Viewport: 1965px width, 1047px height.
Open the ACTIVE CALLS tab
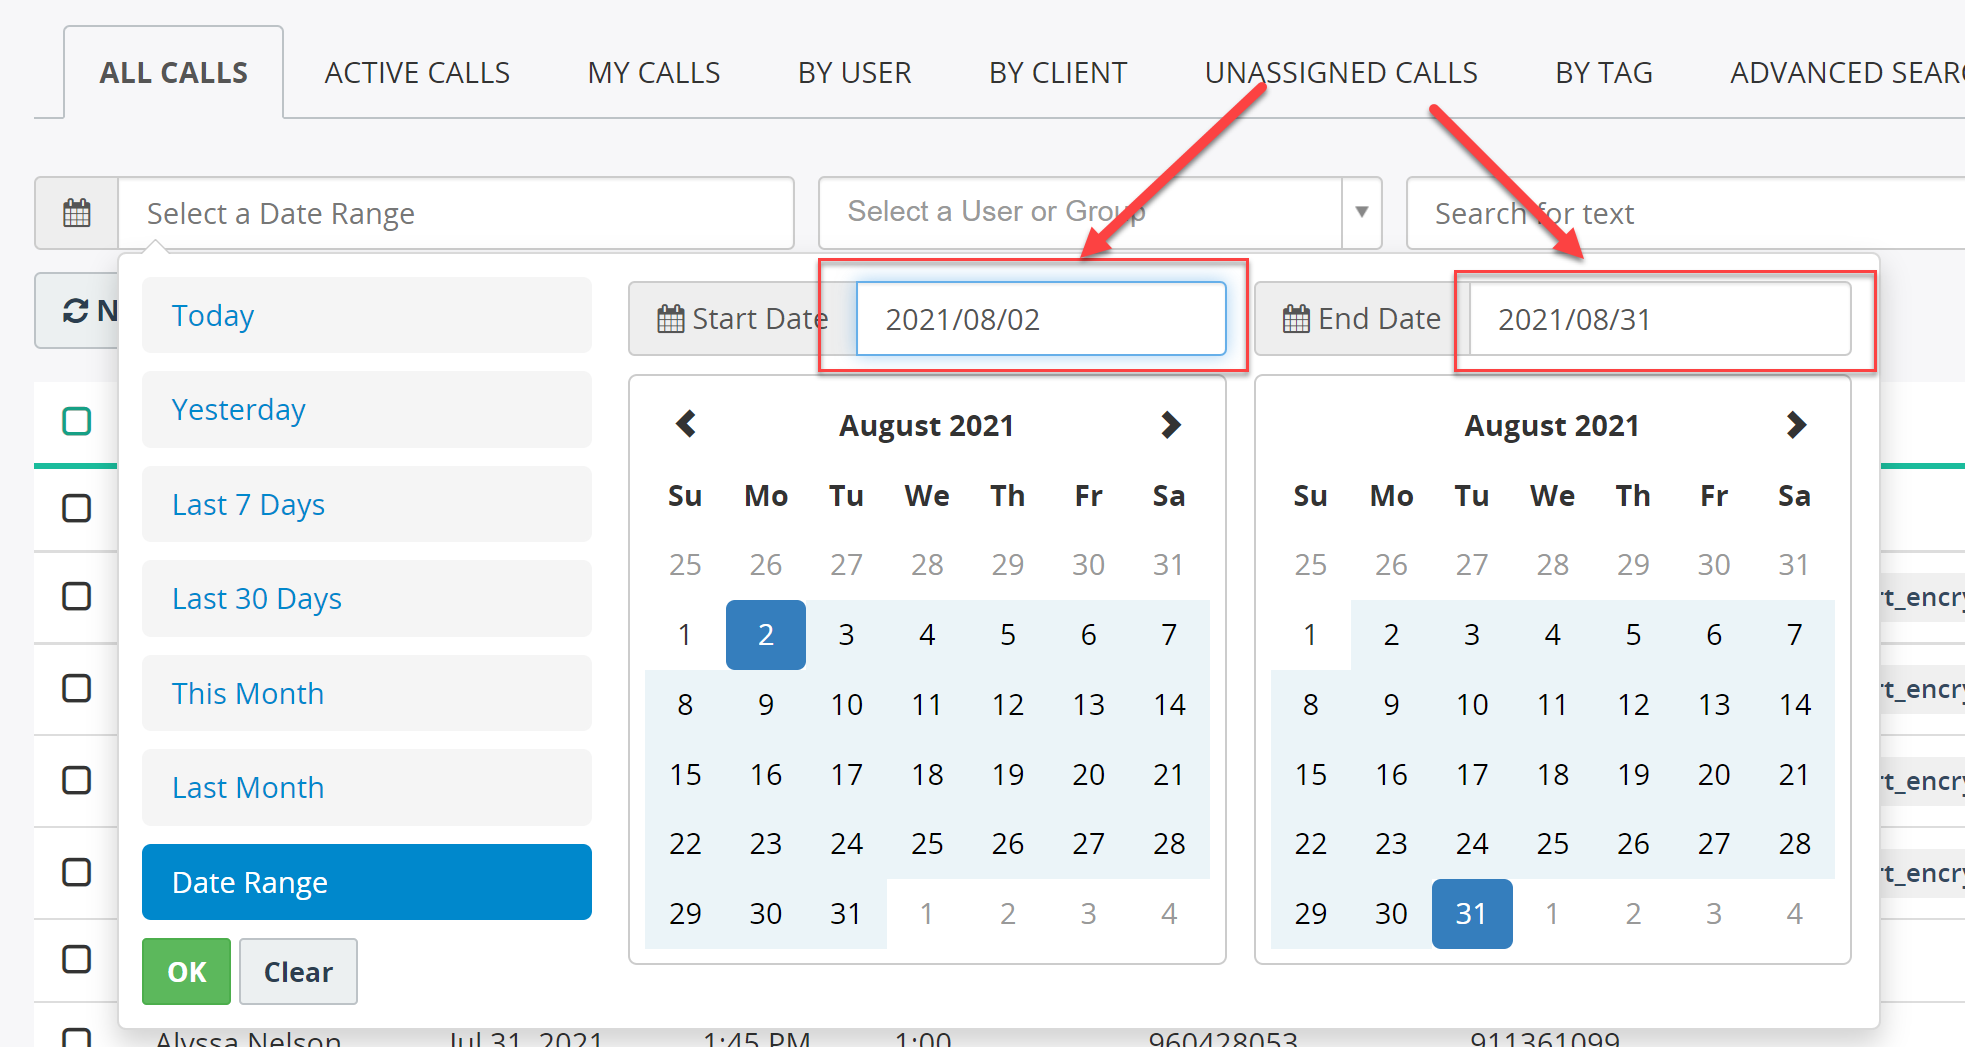tap(417, 73)
